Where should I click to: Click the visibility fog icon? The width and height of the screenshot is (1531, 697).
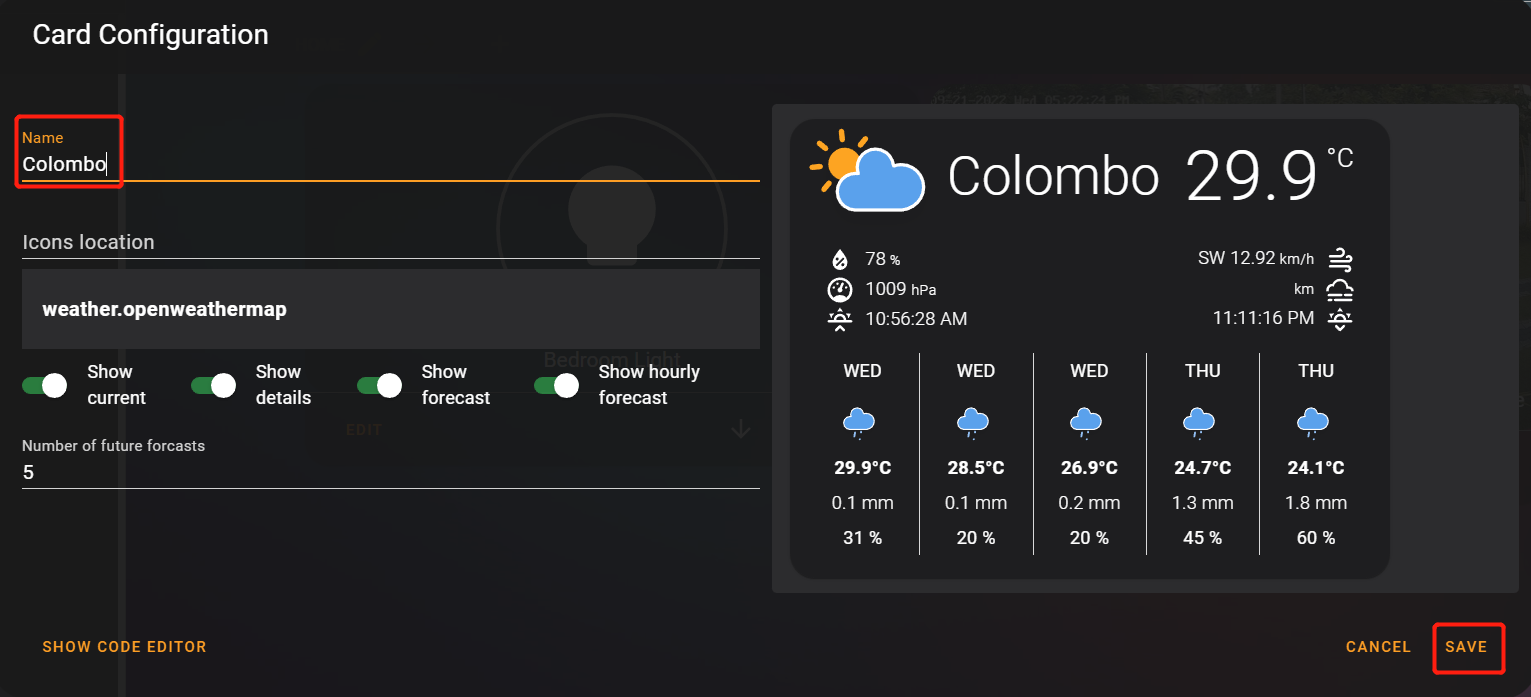click(1340, 290)
